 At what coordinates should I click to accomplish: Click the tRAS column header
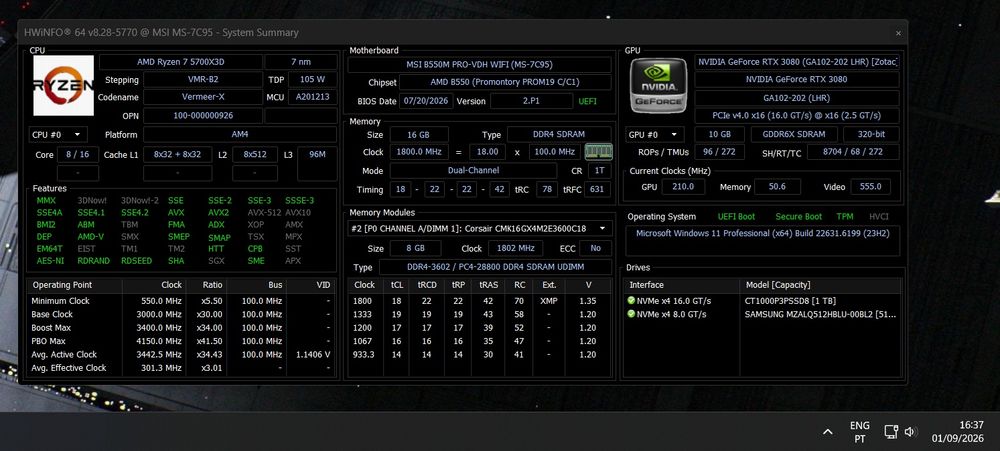click(x=489, y=285)
